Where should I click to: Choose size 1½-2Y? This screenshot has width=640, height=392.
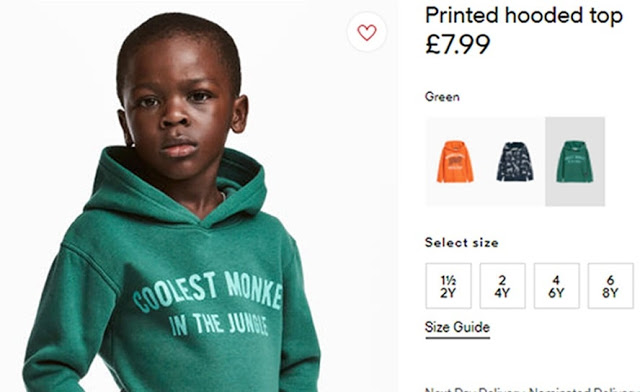coord(448,286)
